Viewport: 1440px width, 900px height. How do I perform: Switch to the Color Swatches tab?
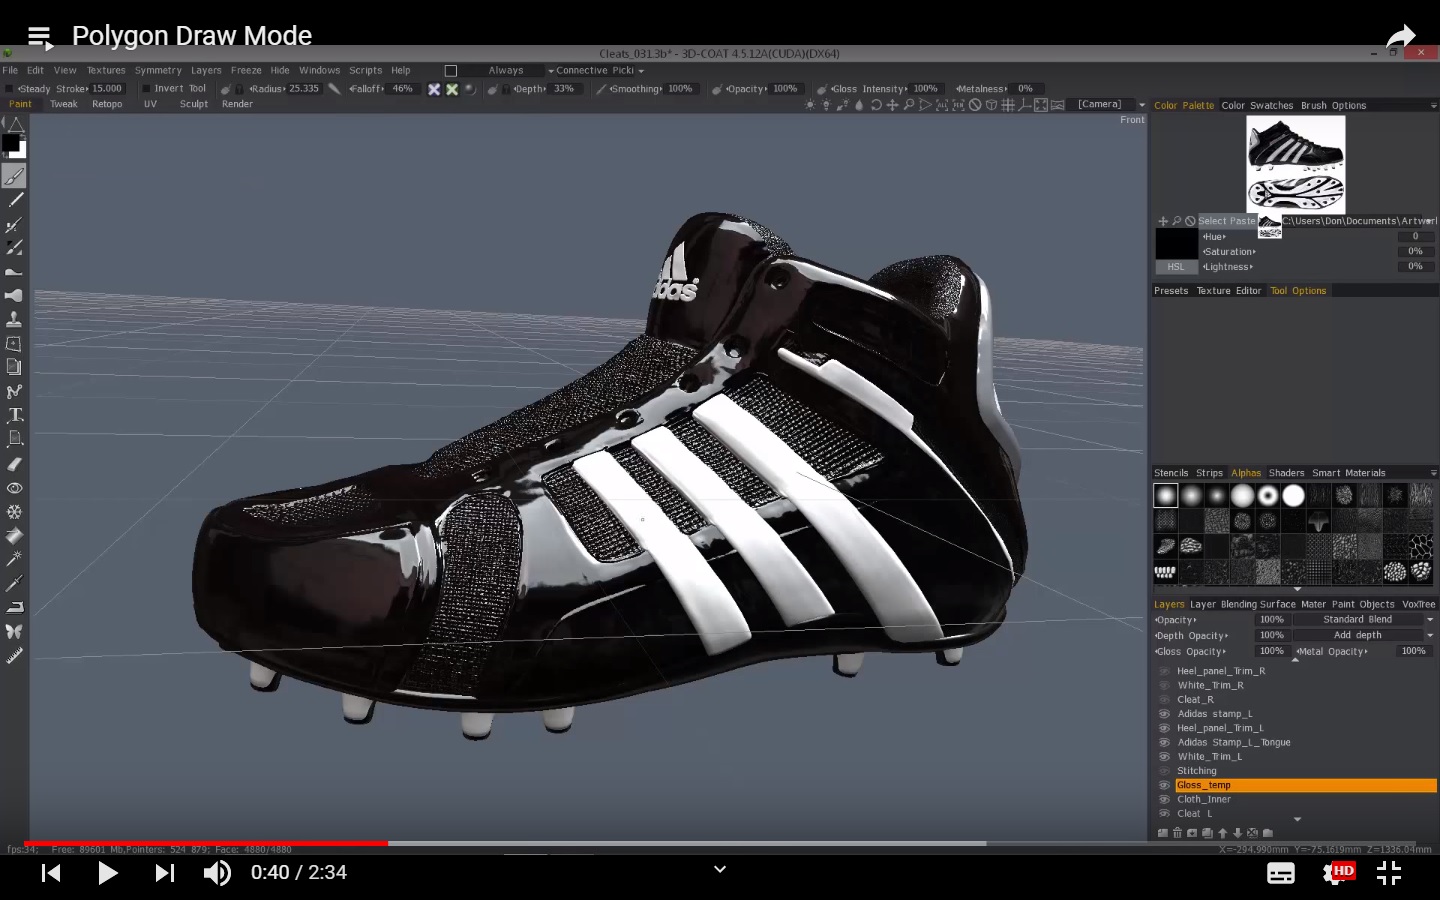[x=1257, y=106]
